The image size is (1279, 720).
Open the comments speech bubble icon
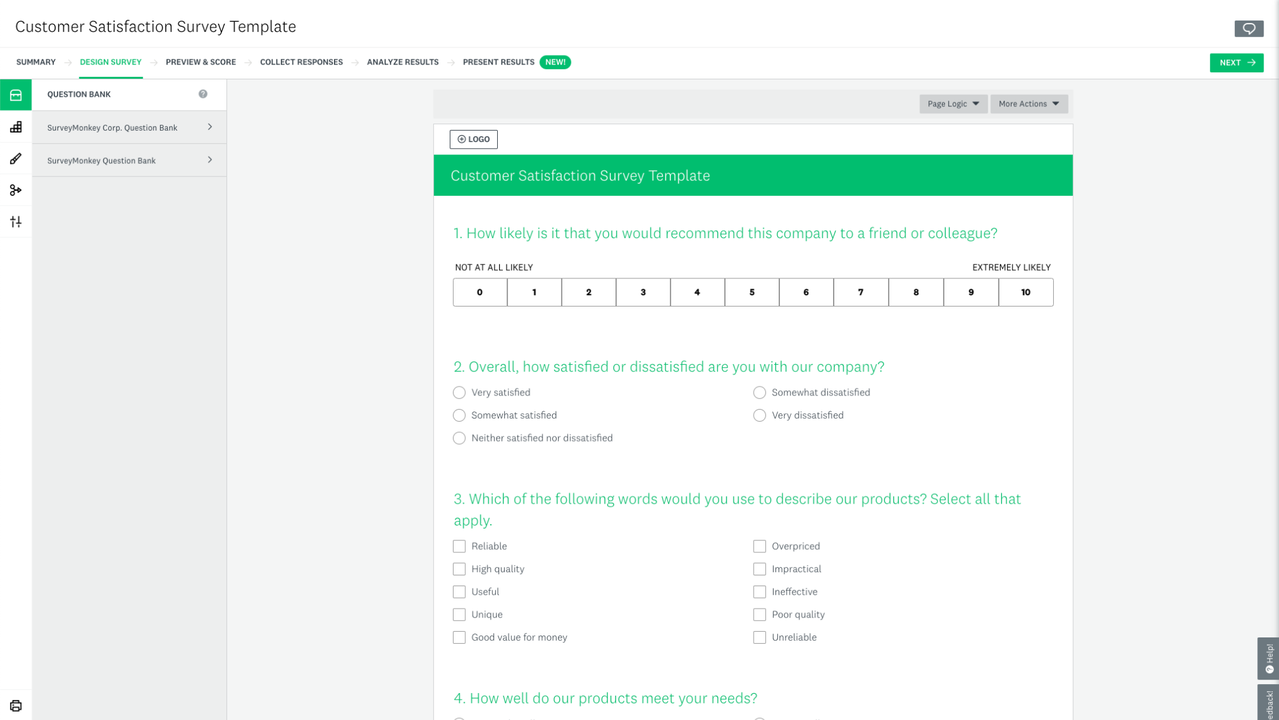pyautogui.click(x=1248, y=29)
